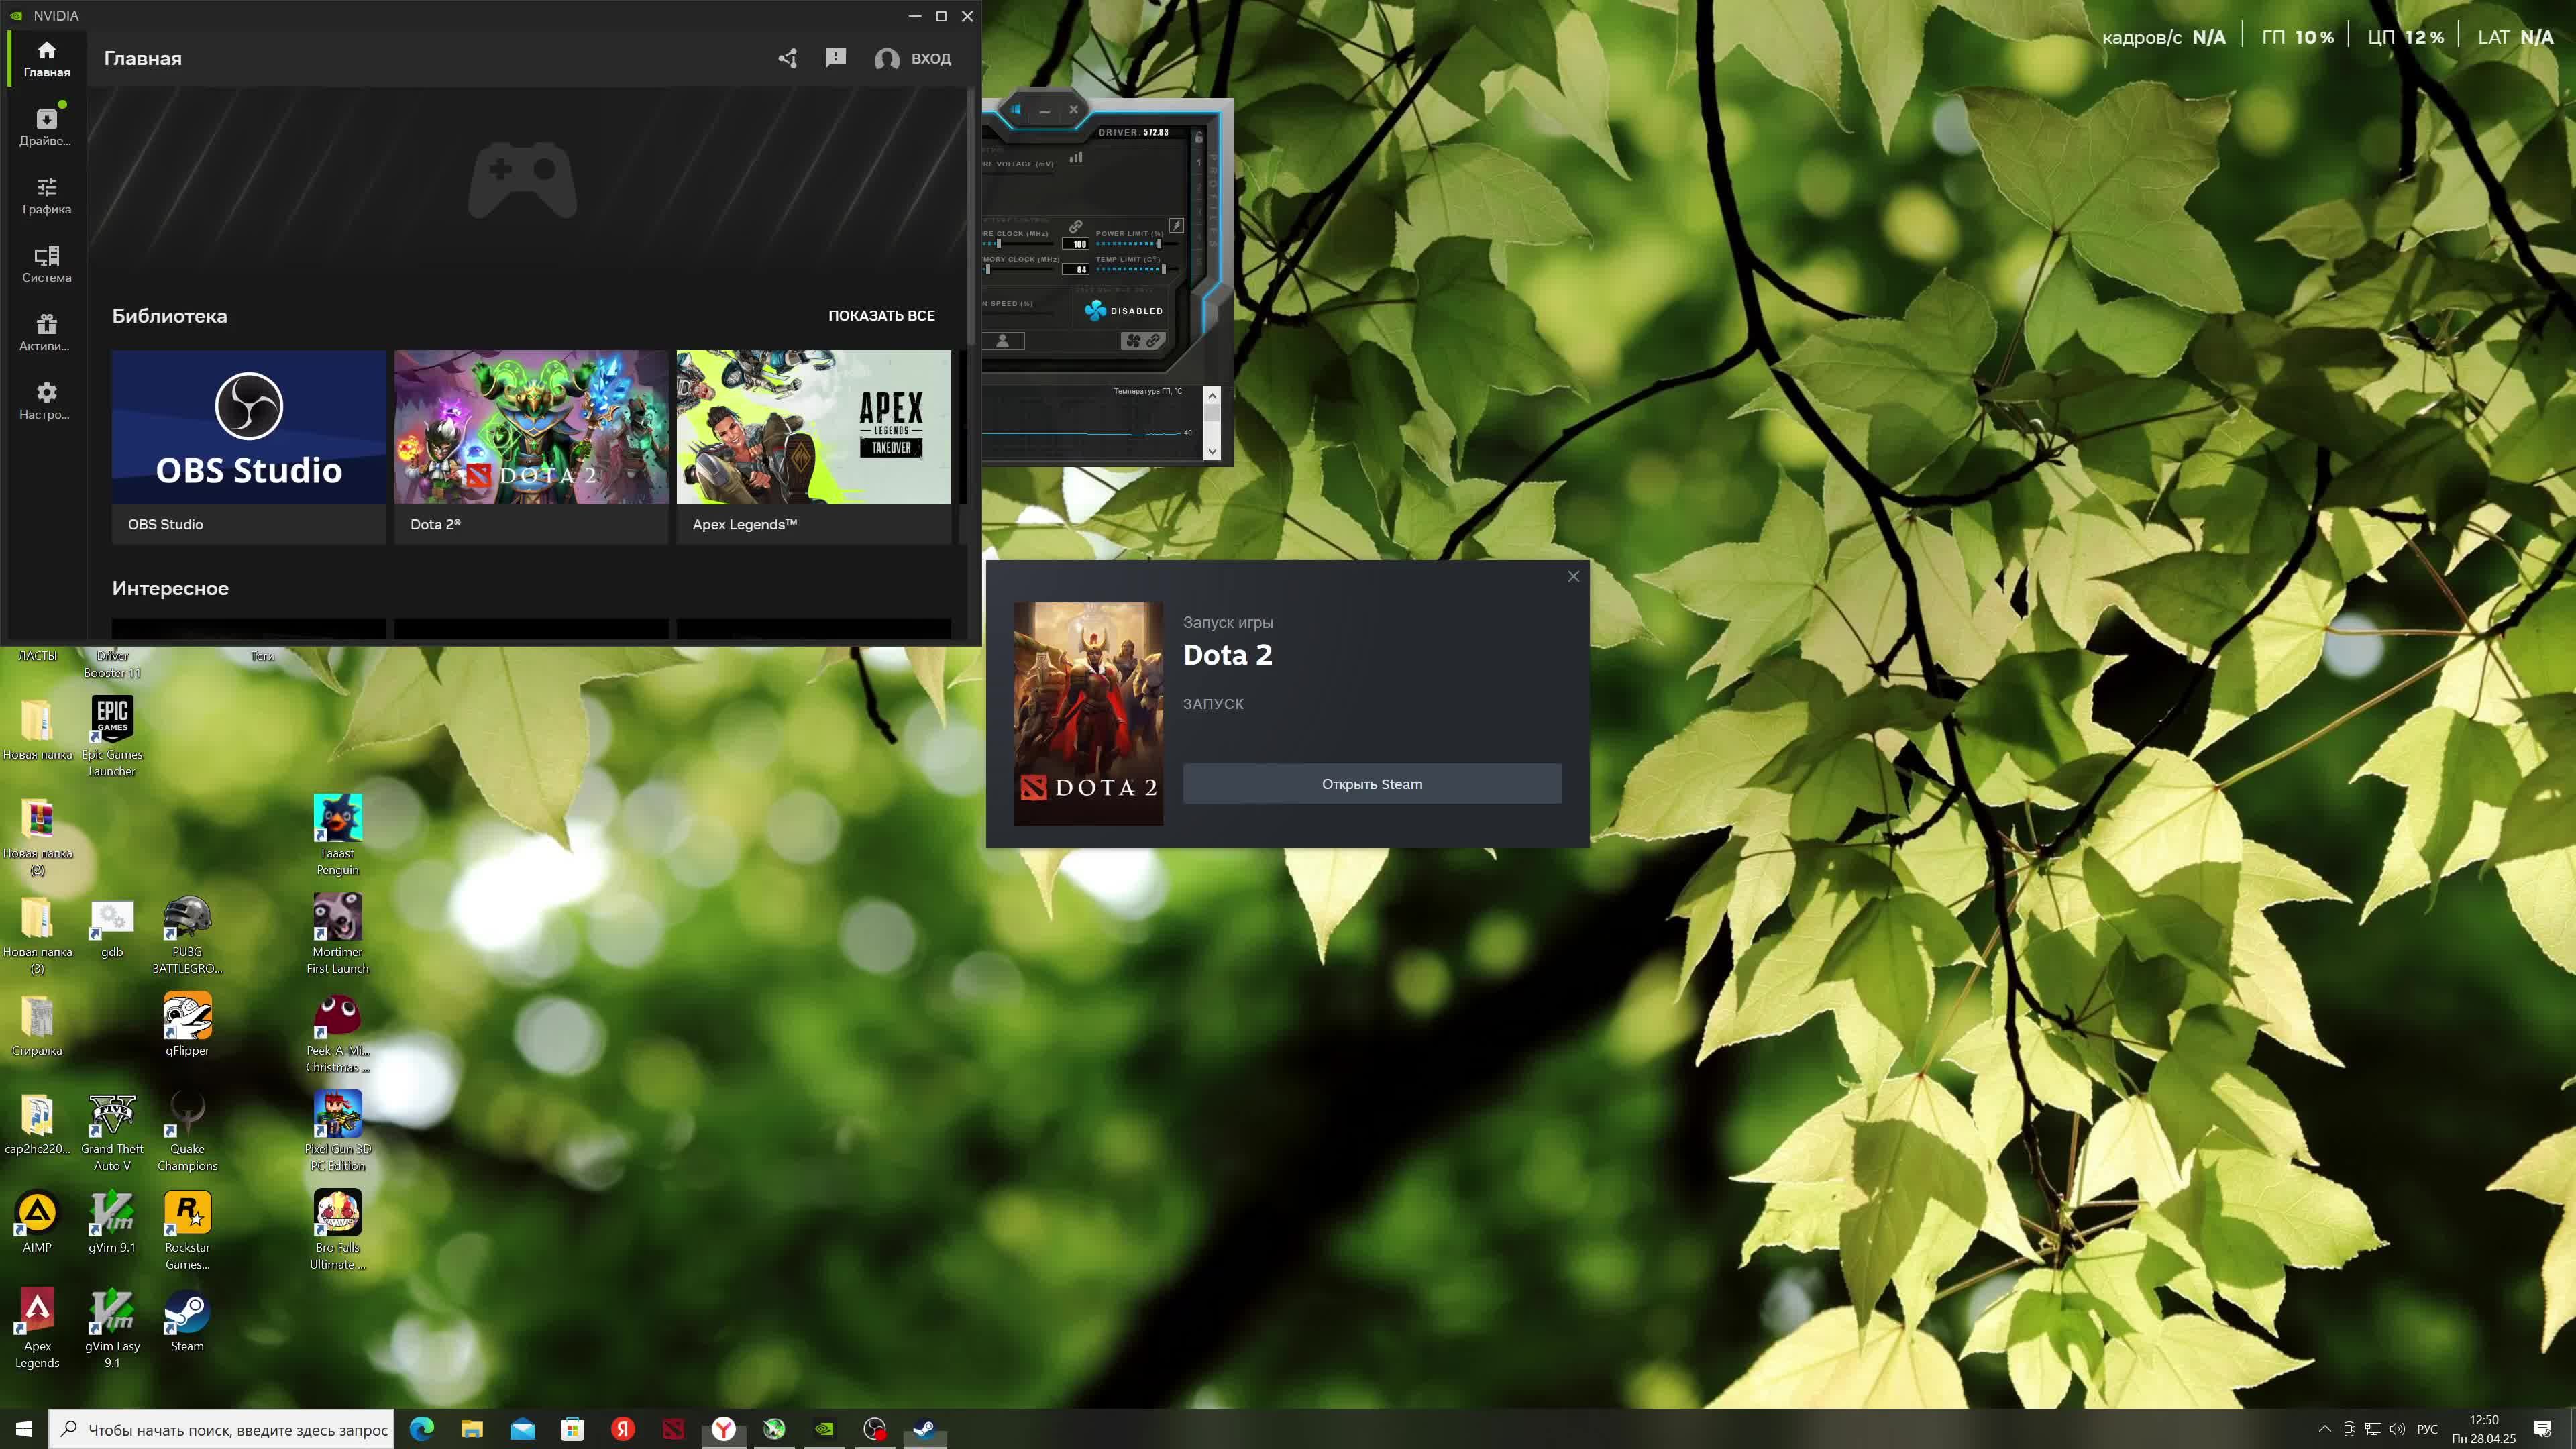Click the feedback icon in NVIDIA header

click(x=835, y=58)
